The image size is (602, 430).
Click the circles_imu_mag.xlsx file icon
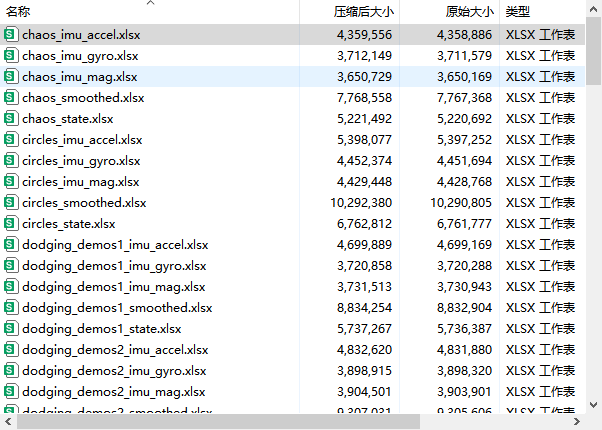click(11, 182)
